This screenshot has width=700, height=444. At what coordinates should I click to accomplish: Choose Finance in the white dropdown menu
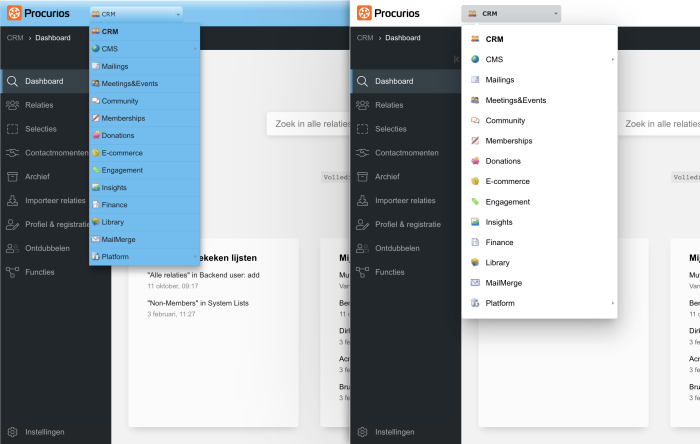point(539,242)
